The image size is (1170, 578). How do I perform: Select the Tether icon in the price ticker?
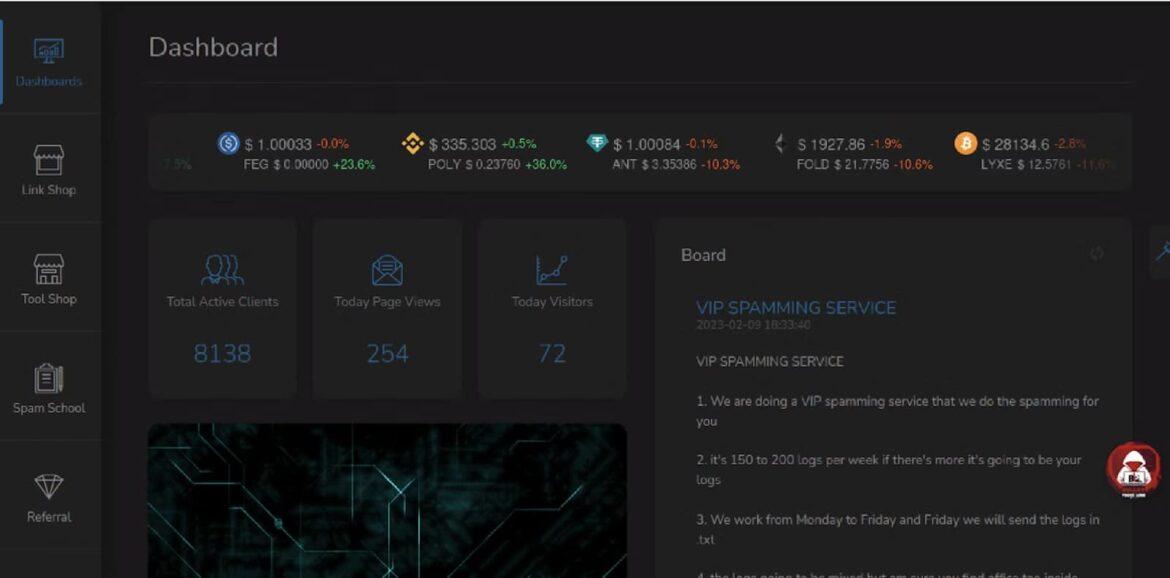[x=597, y=143]
